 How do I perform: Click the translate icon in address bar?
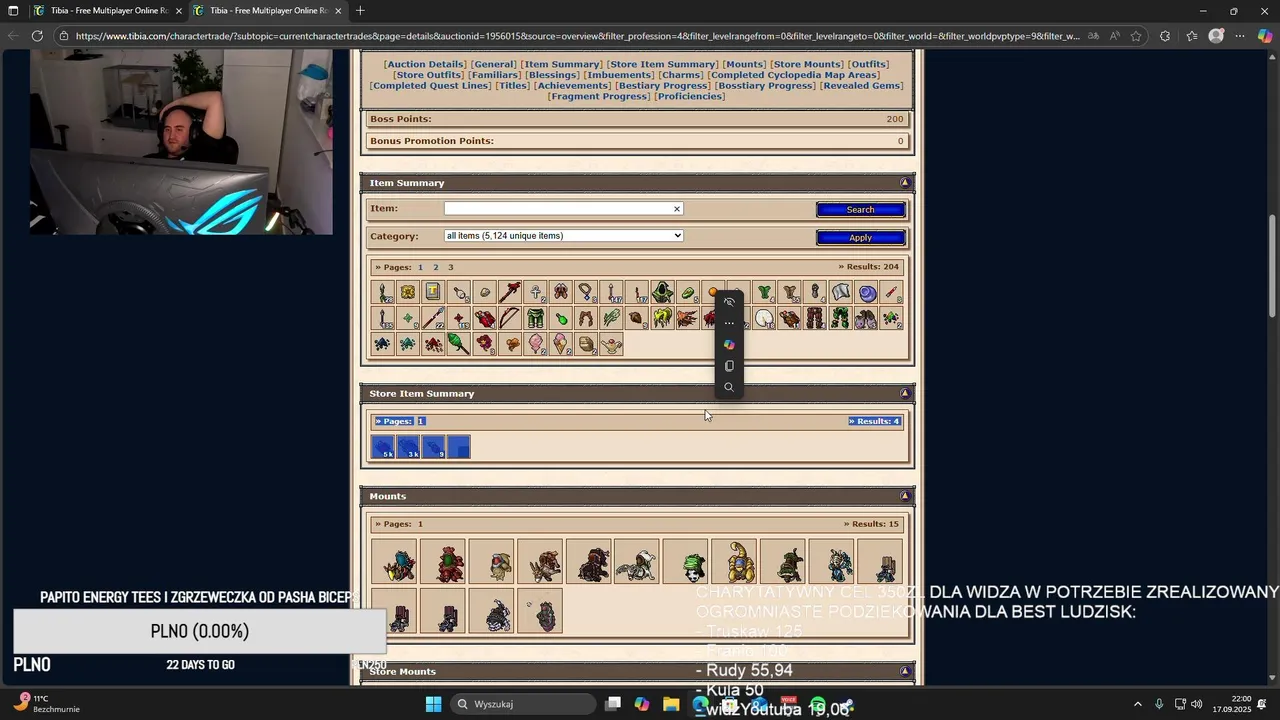coord(1093,36)
